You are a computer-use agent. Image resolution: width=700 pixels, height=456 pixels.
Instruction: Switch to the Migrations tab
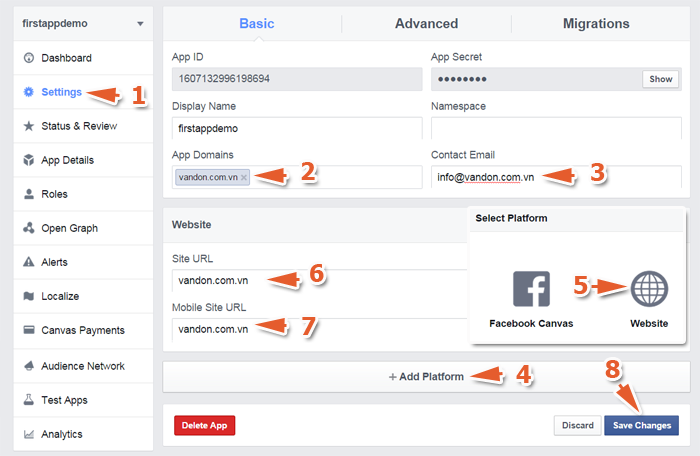click(x=596, y=23)
